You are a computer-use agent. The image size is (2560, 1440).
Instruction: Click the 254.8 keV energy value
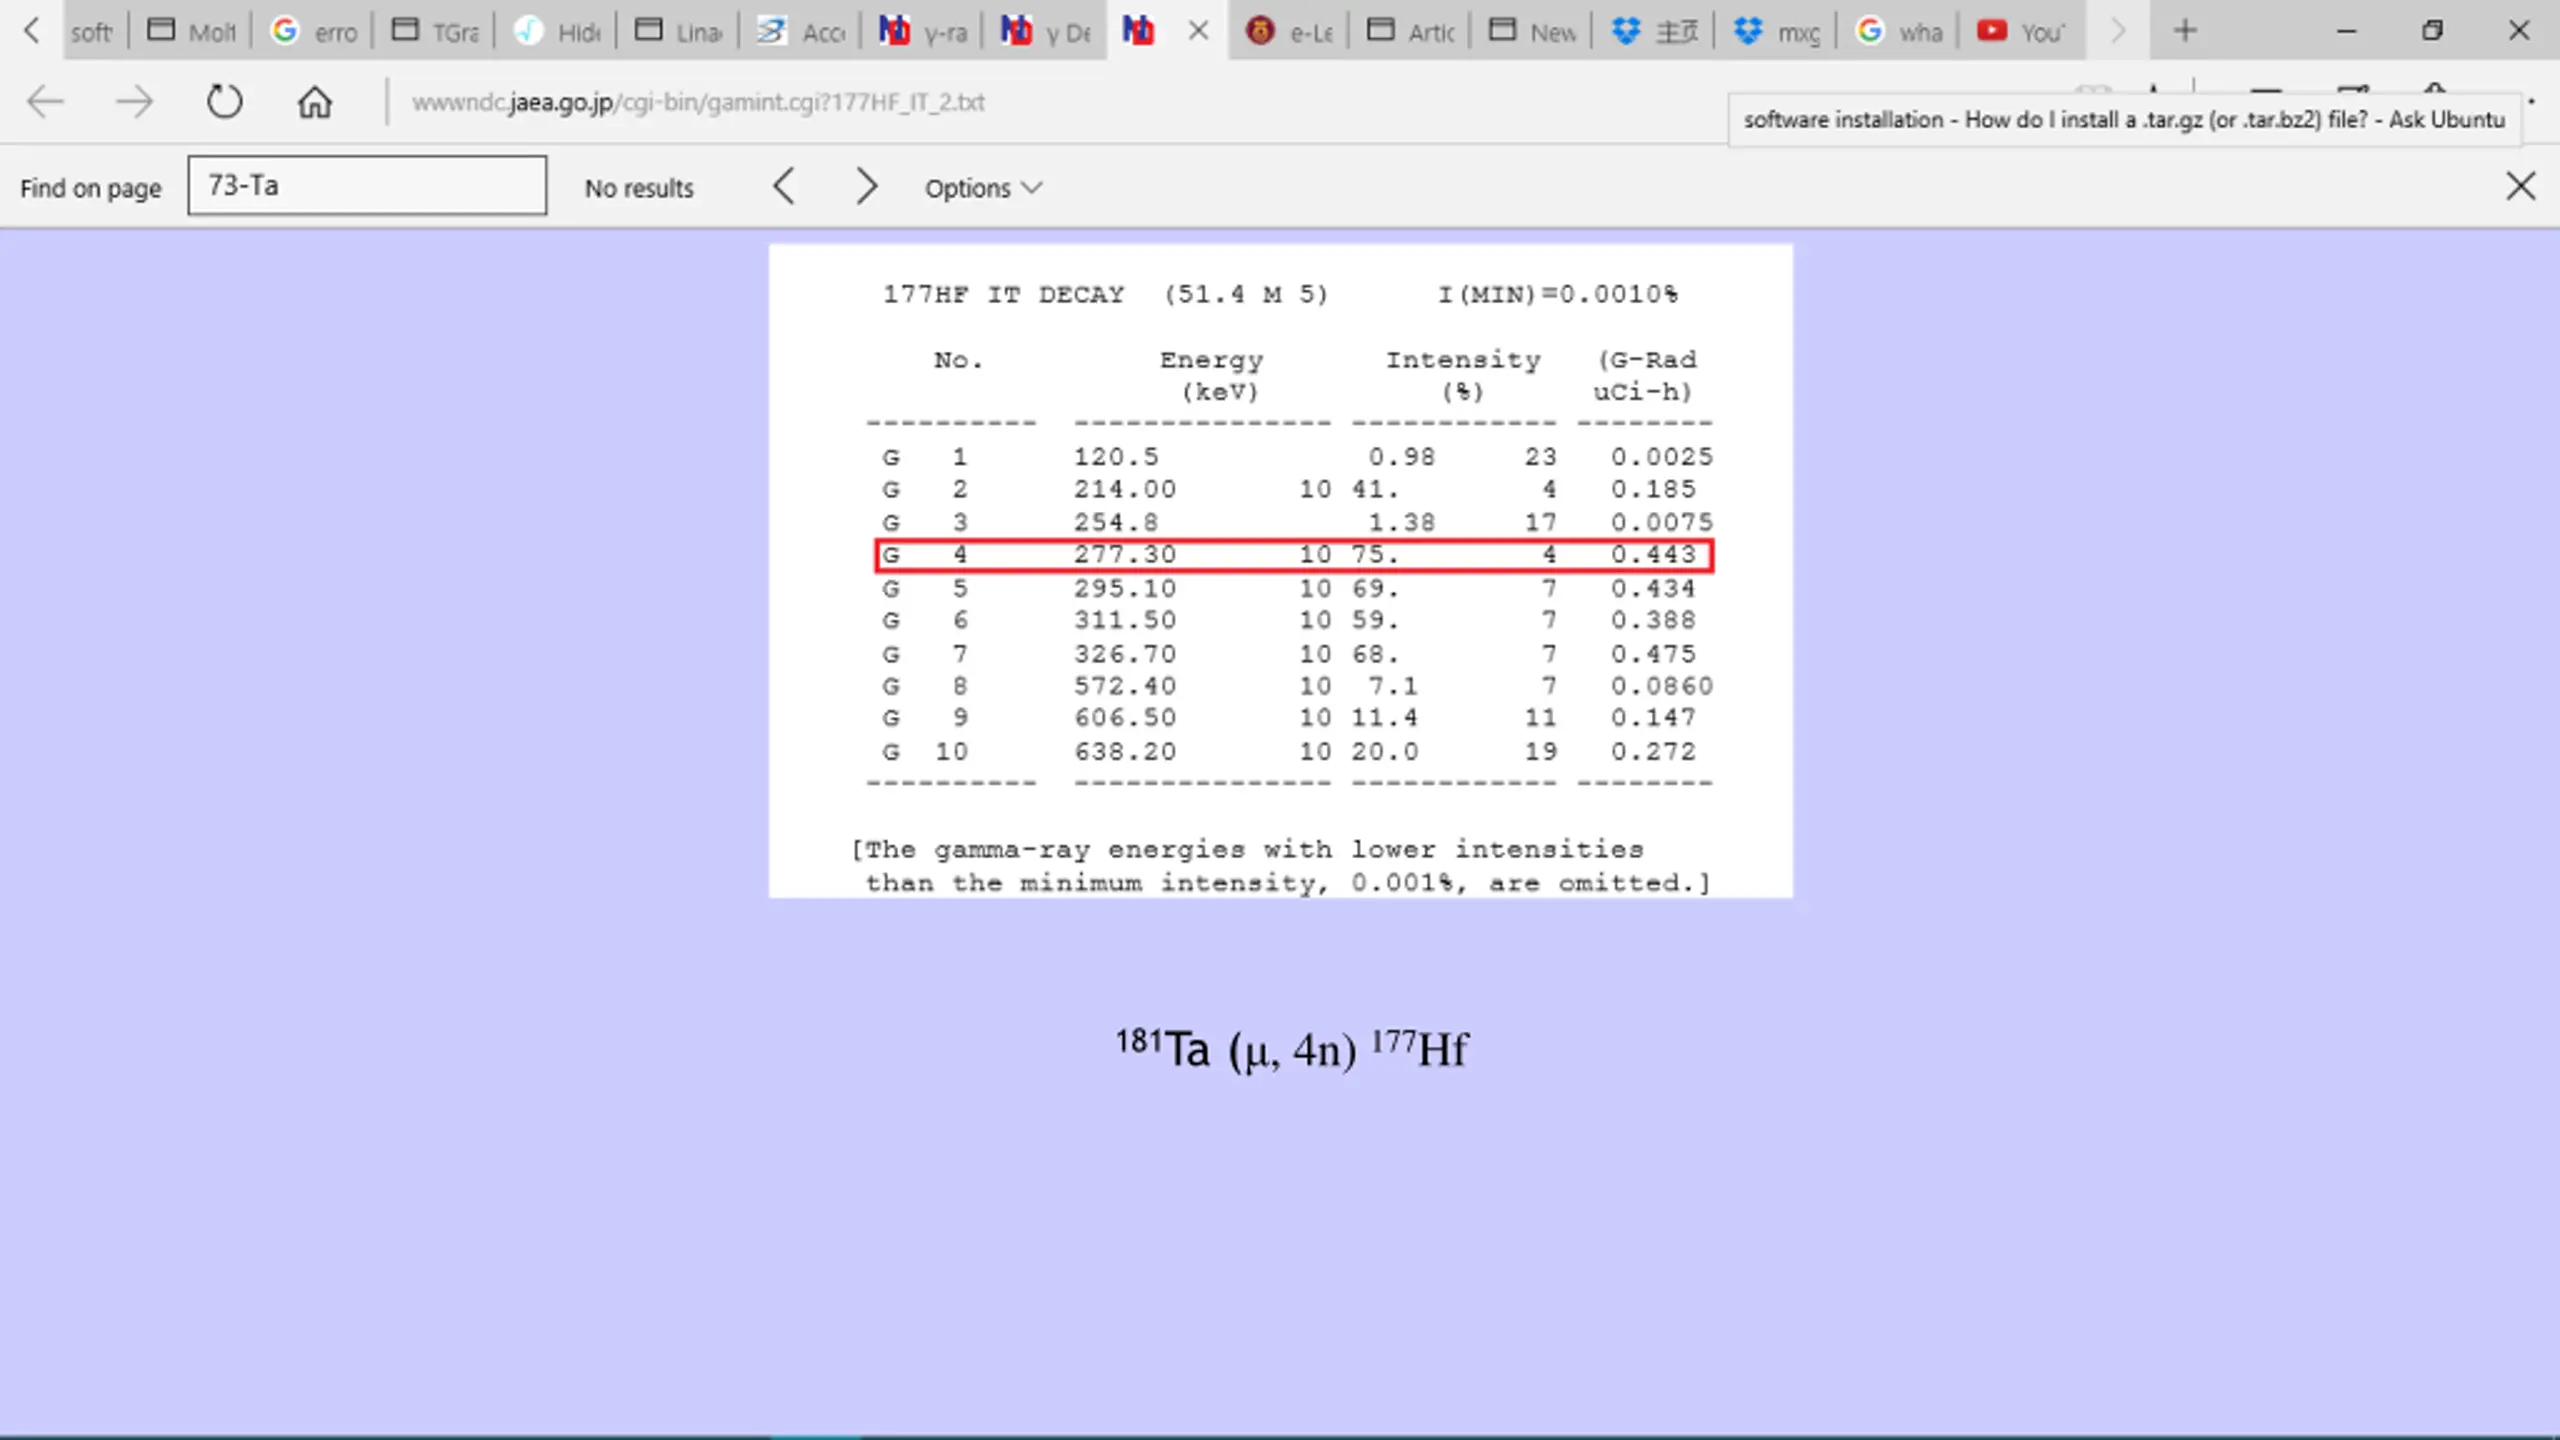(x=1116, y=522)
